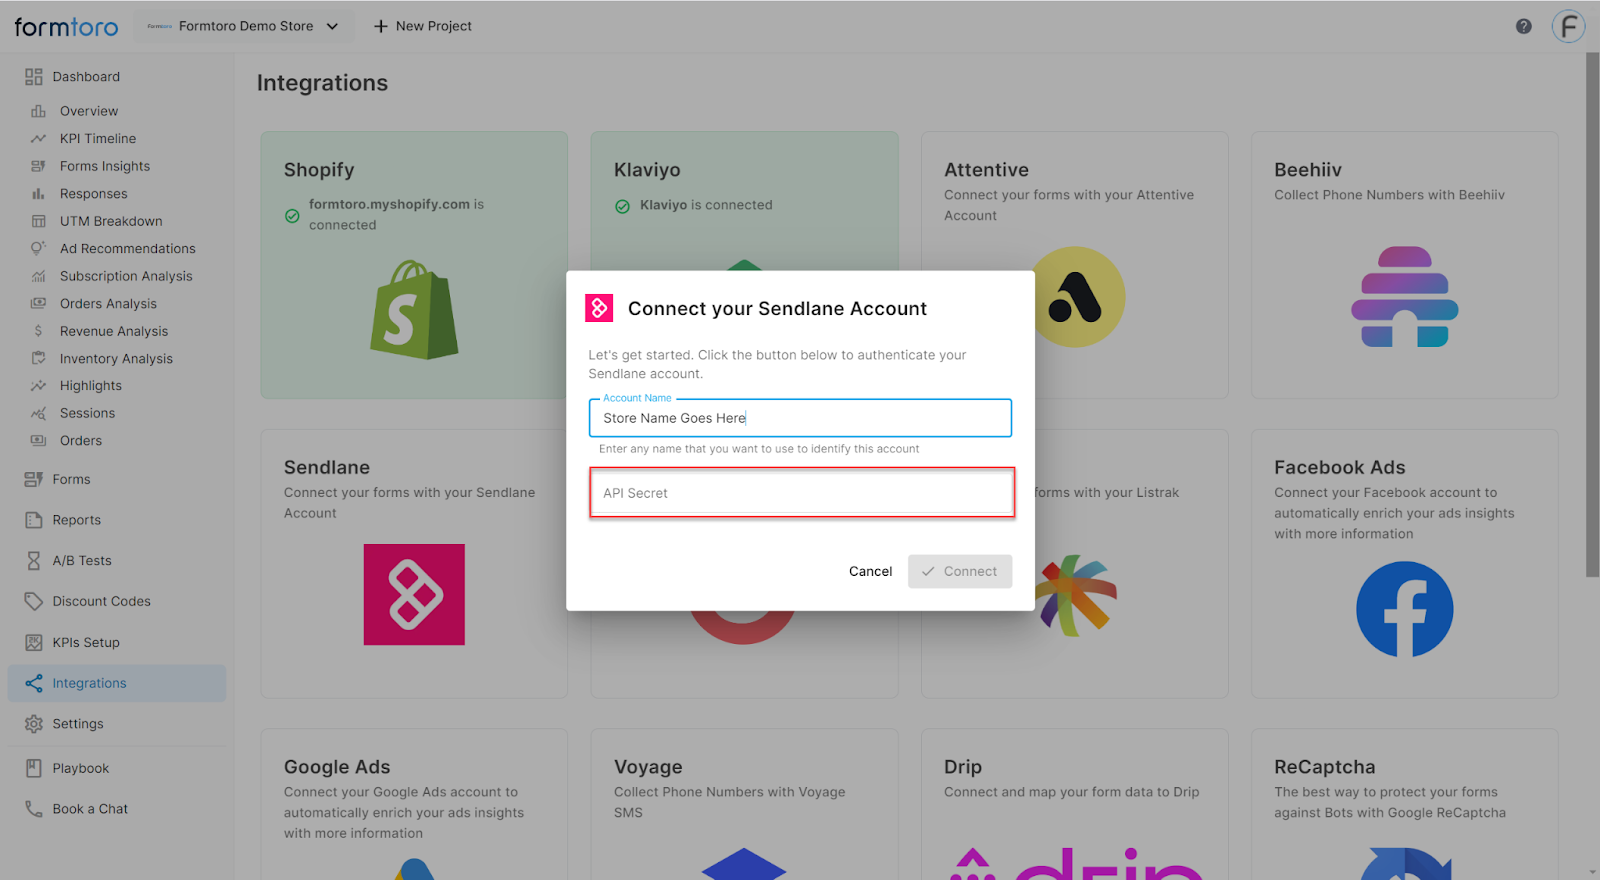
Task: Click the UTM Breakdown table icon
Action: [38, 221]
